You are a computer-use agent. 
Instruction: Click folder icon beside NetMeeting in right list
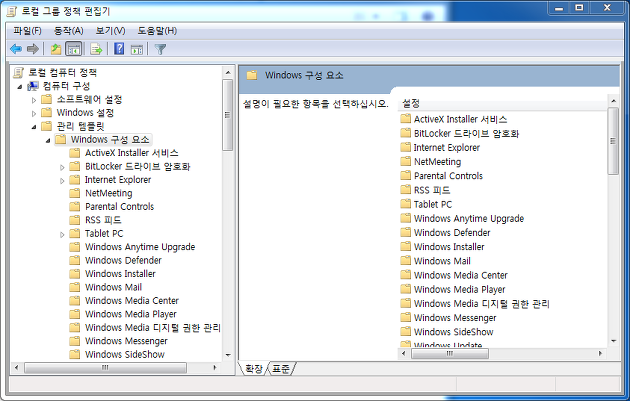click(x=406, y=162)
